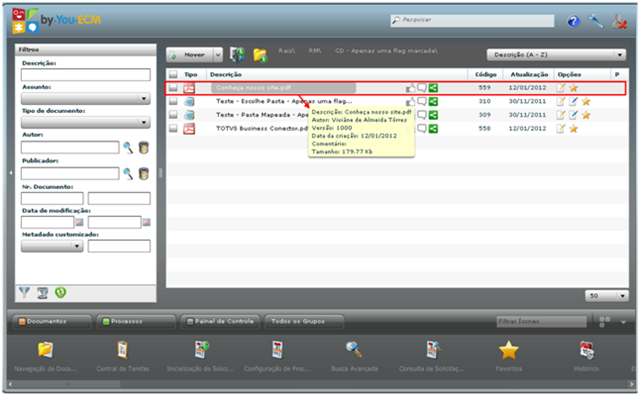Image resolution: width=640 pixels, height=396 pixels.
Task: Open Navegação de Documentos icon
Action: pyautogui.click(x=45, y=350)
